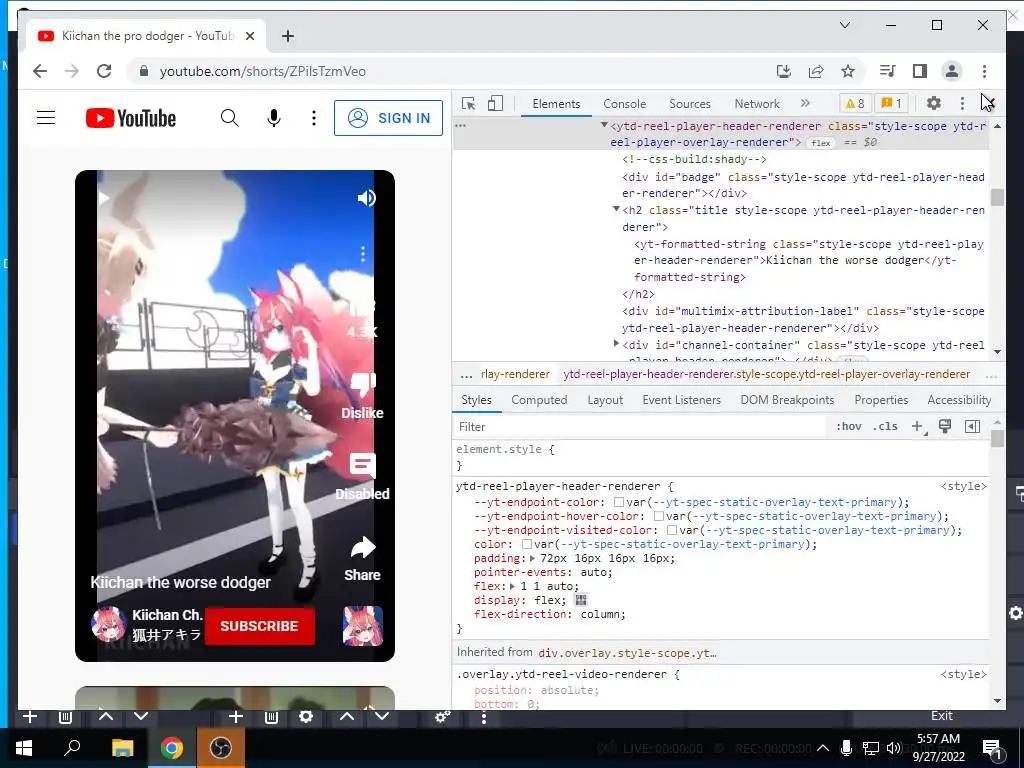Open YouTube settings three-dot menu
This screenshot has height=768, width=1024.
click(313, 118)
